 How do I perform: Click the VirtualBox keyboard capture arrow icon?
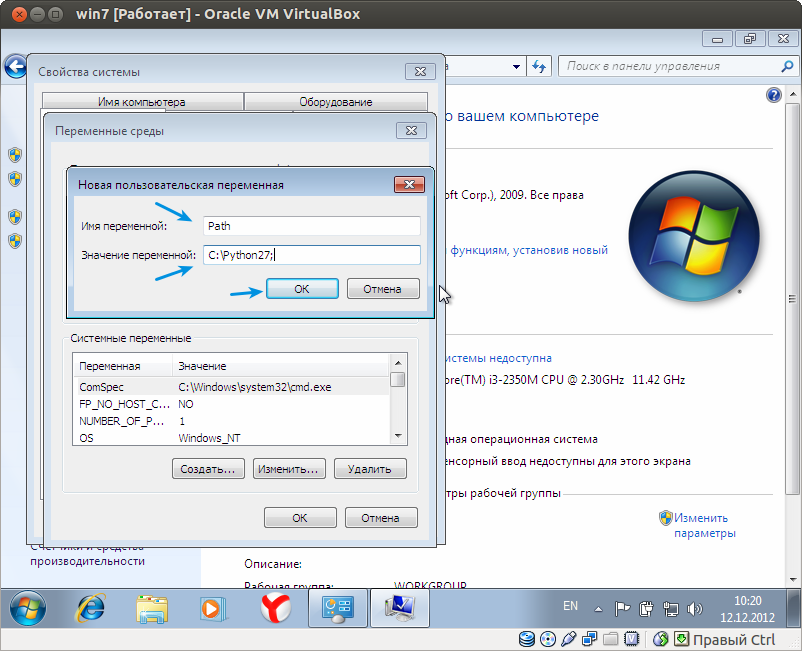(681, 639)
